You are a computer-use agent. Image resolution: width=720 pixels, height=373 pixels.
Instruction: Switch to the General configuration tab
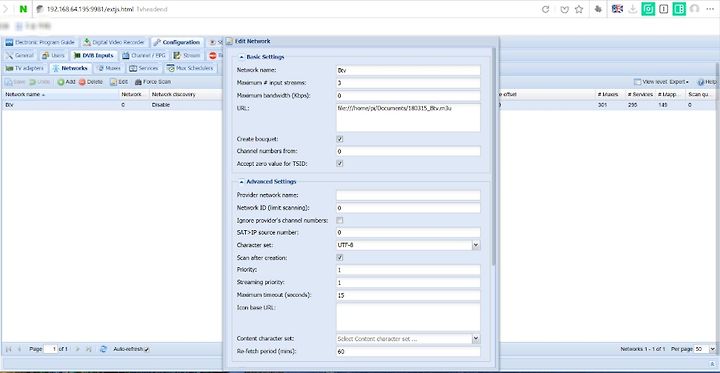pyautogui.click(x=20, y=56)
